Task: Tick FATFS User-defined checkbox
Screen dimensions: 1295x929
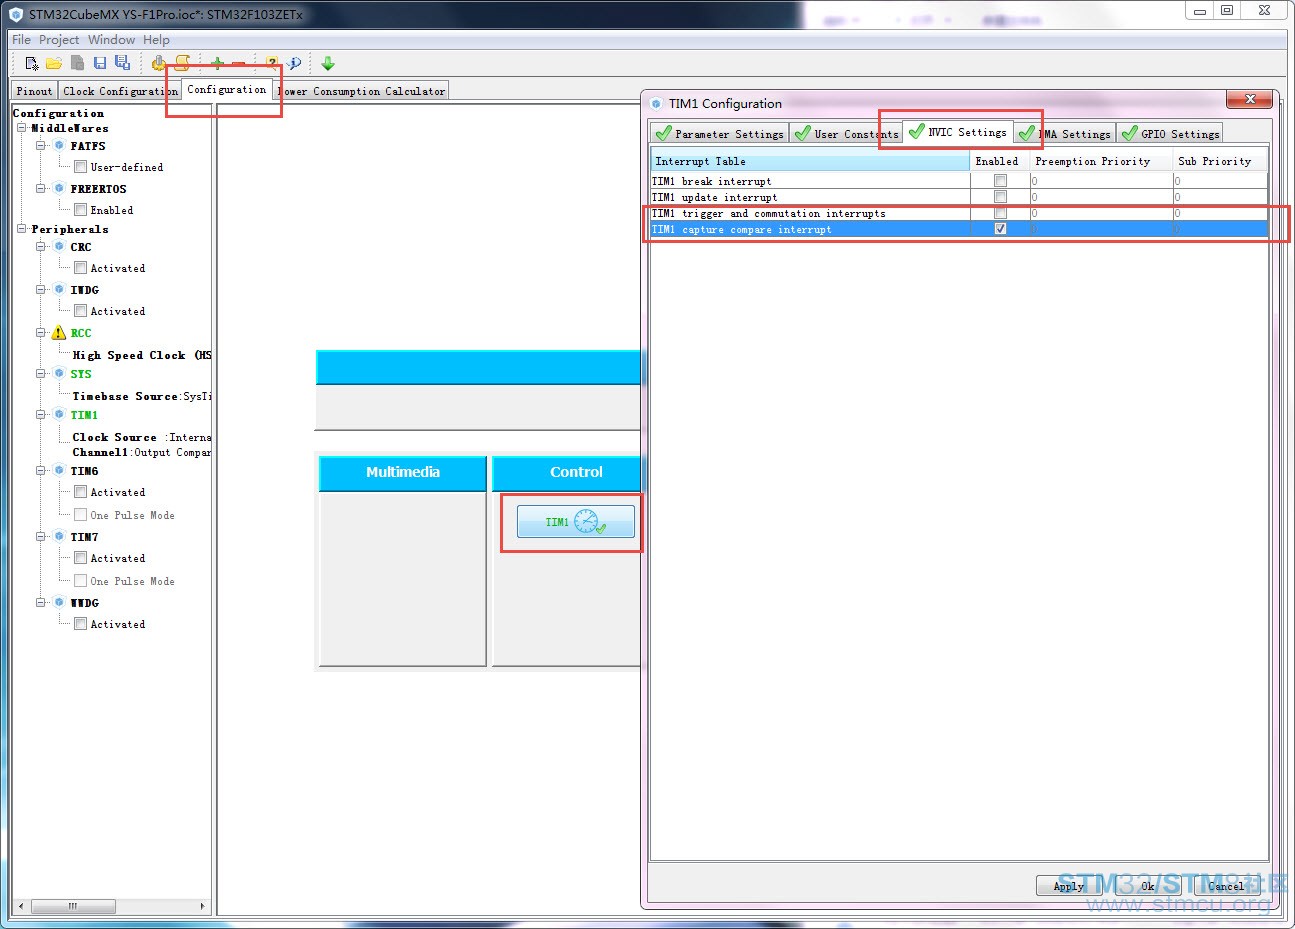Action: click(80, 167)
